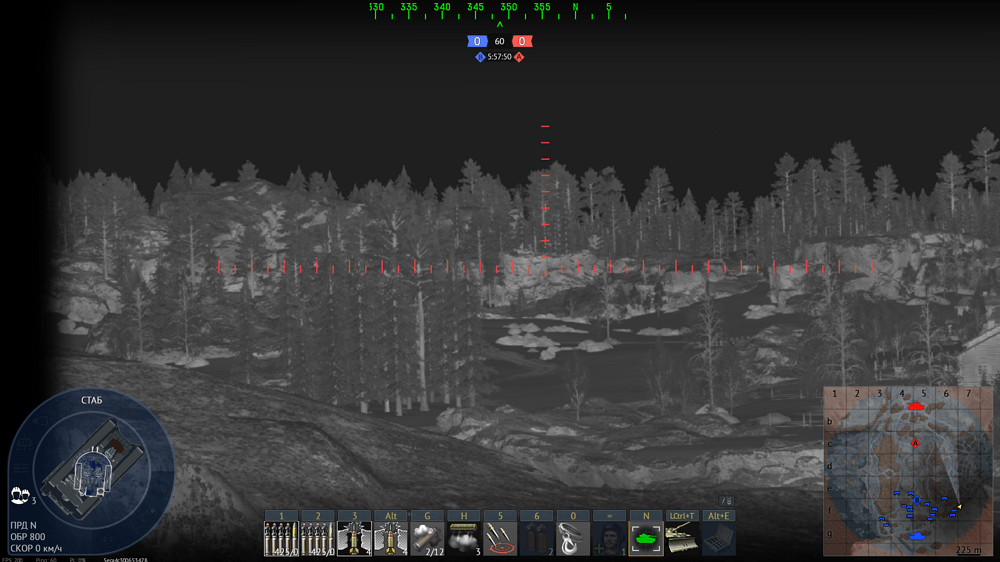Call the artillery strike in slot 5
This screenshot has width=1000, height=562.
pos(500,538)
